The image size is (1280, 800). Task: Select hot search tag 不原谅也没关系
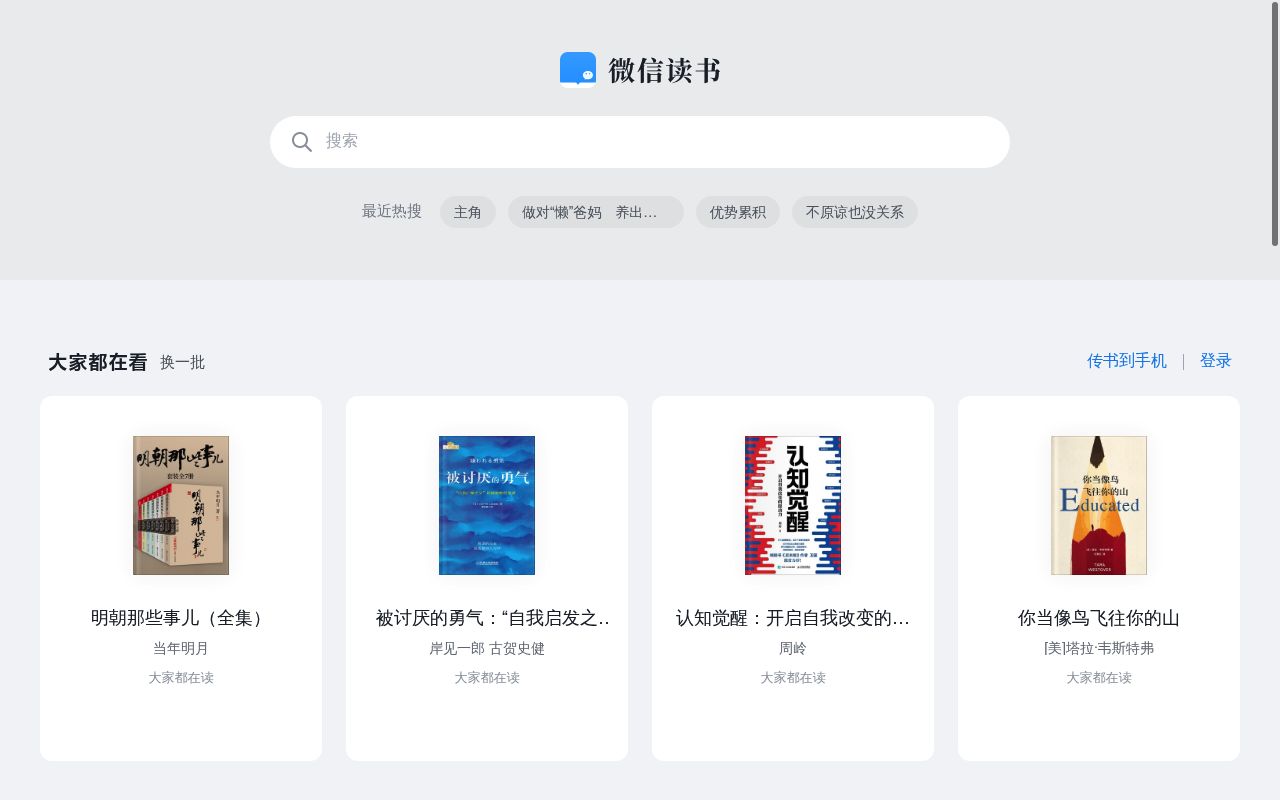coord(855,212)
